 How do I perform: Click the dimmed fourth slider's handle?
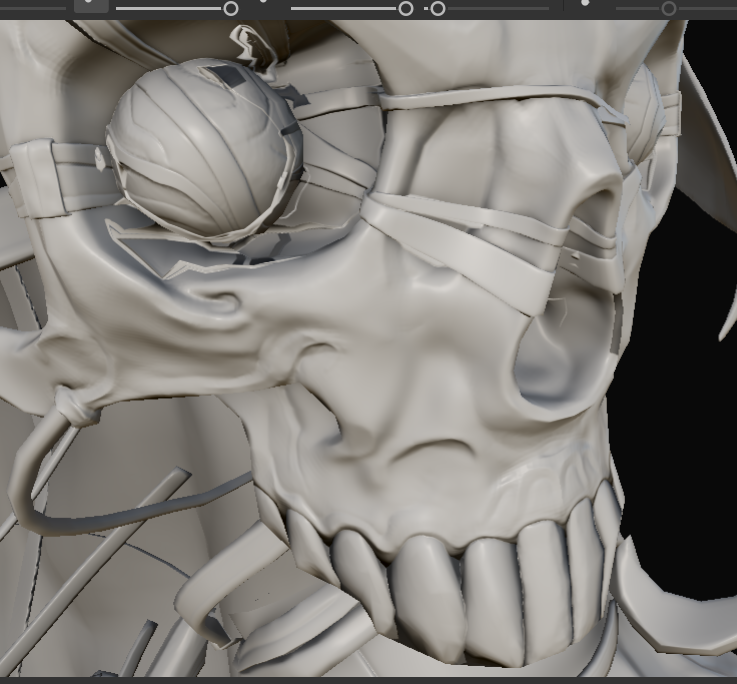(669, 9)
